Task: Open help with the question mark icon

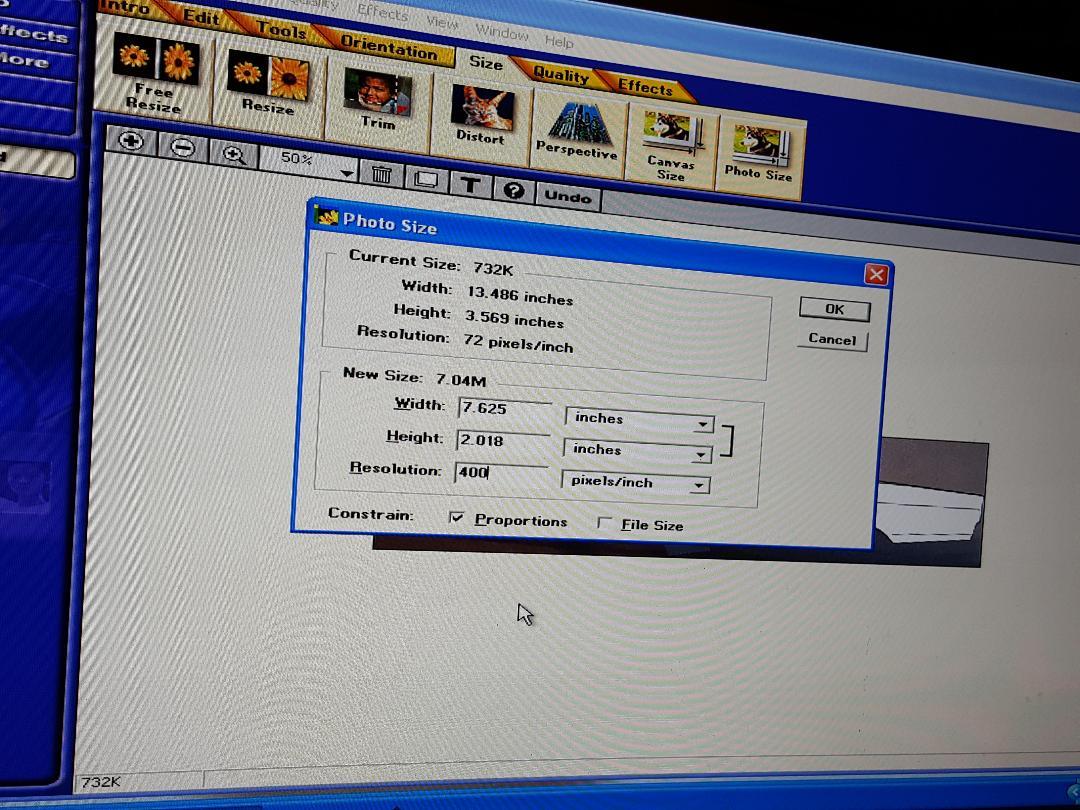Action: (x=514, y=190)
